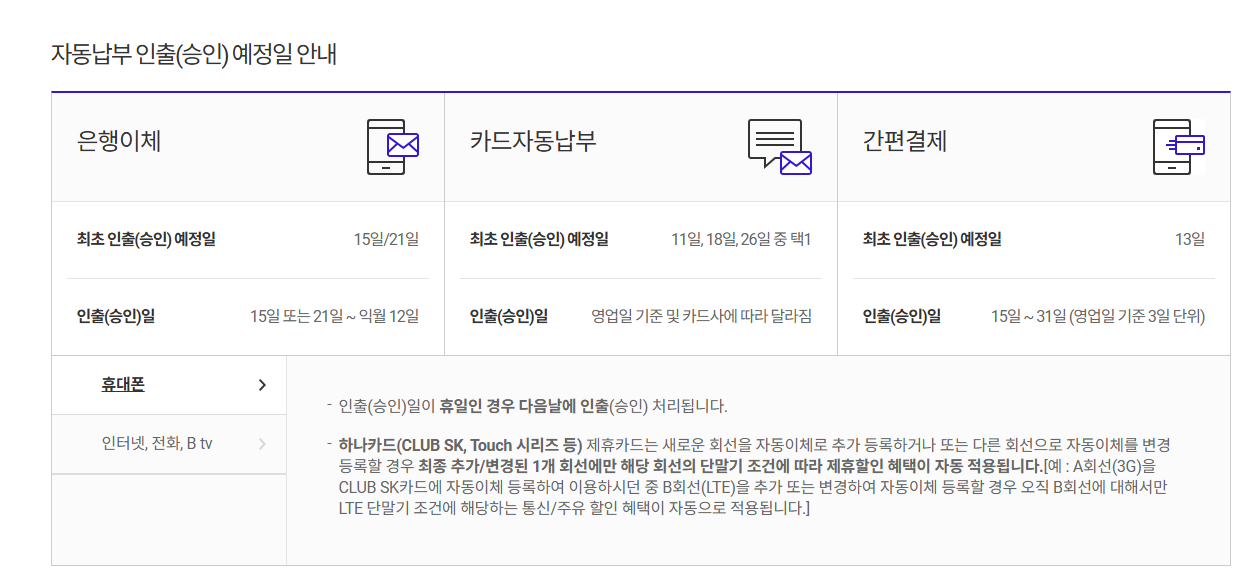
Task: Click chevron arrow next to 인터넷, 전화, B tv
Action: (262, 444)
